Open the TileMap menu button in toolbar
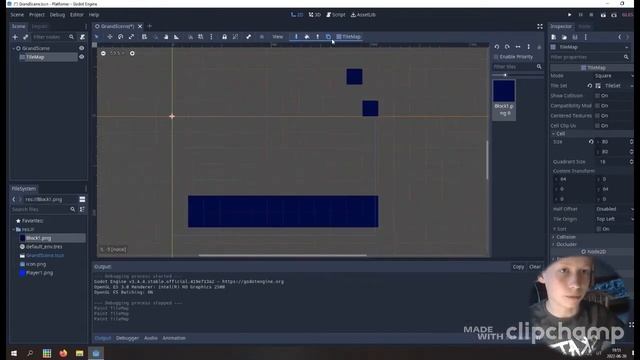Image resolution: width=640 pixels, height=360 pixels. 349,37
